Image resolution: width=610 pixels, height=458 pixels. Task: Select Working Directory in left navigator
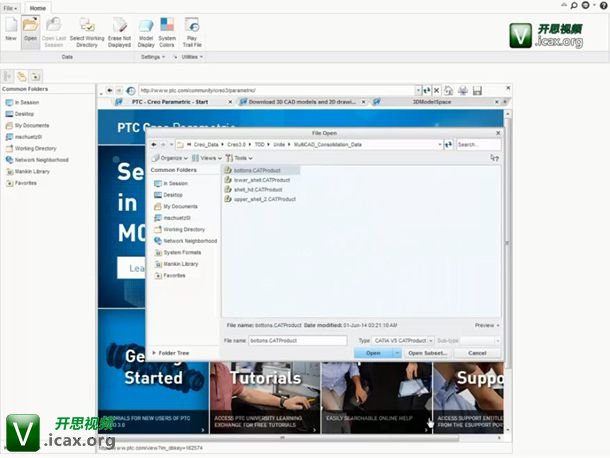31,148
